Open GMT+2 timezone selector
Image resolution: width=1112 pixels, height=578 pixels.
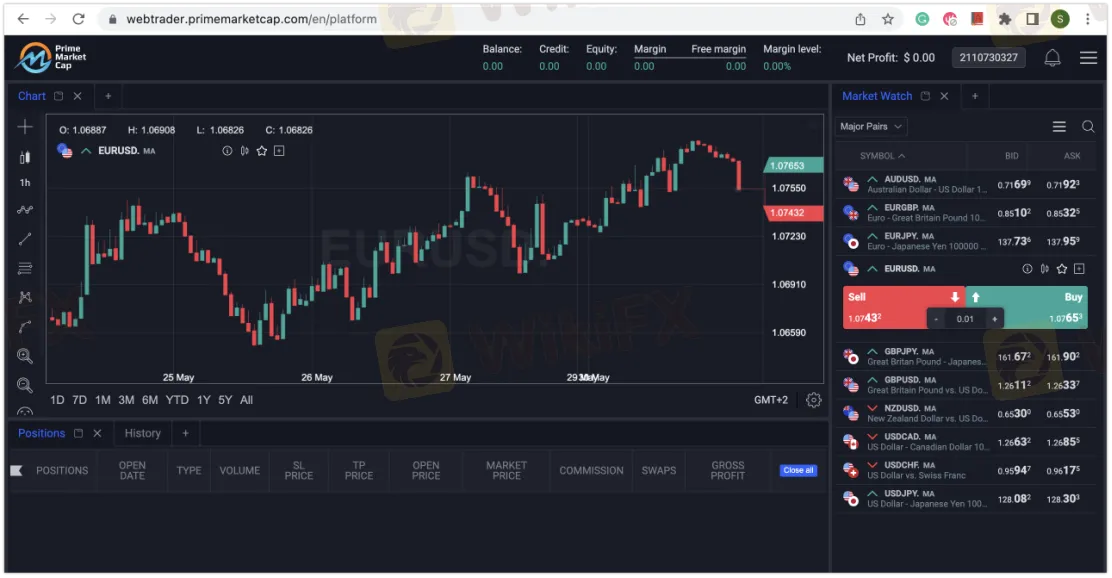(771, 400)
